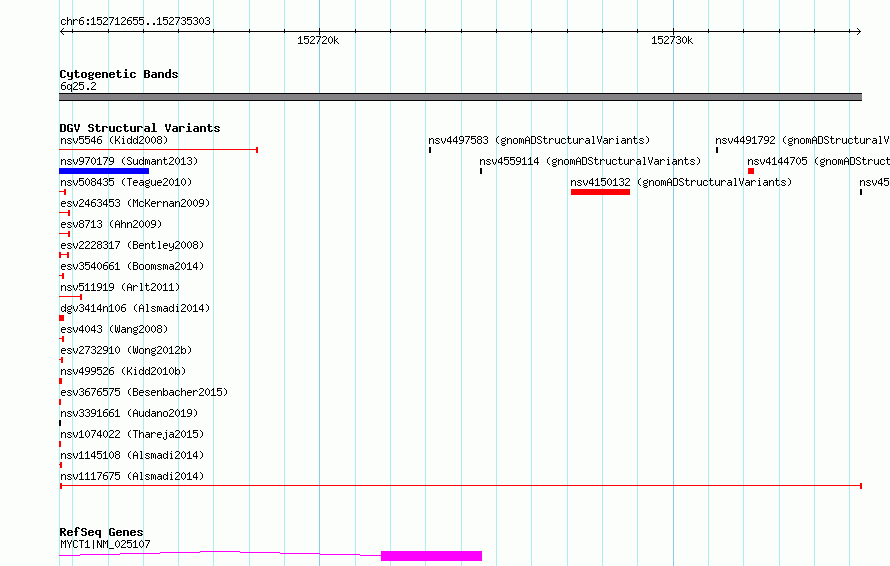Screen dimensions: 890x566
Task: Click DGV Structural Variants track title
Action: point(140,128)
